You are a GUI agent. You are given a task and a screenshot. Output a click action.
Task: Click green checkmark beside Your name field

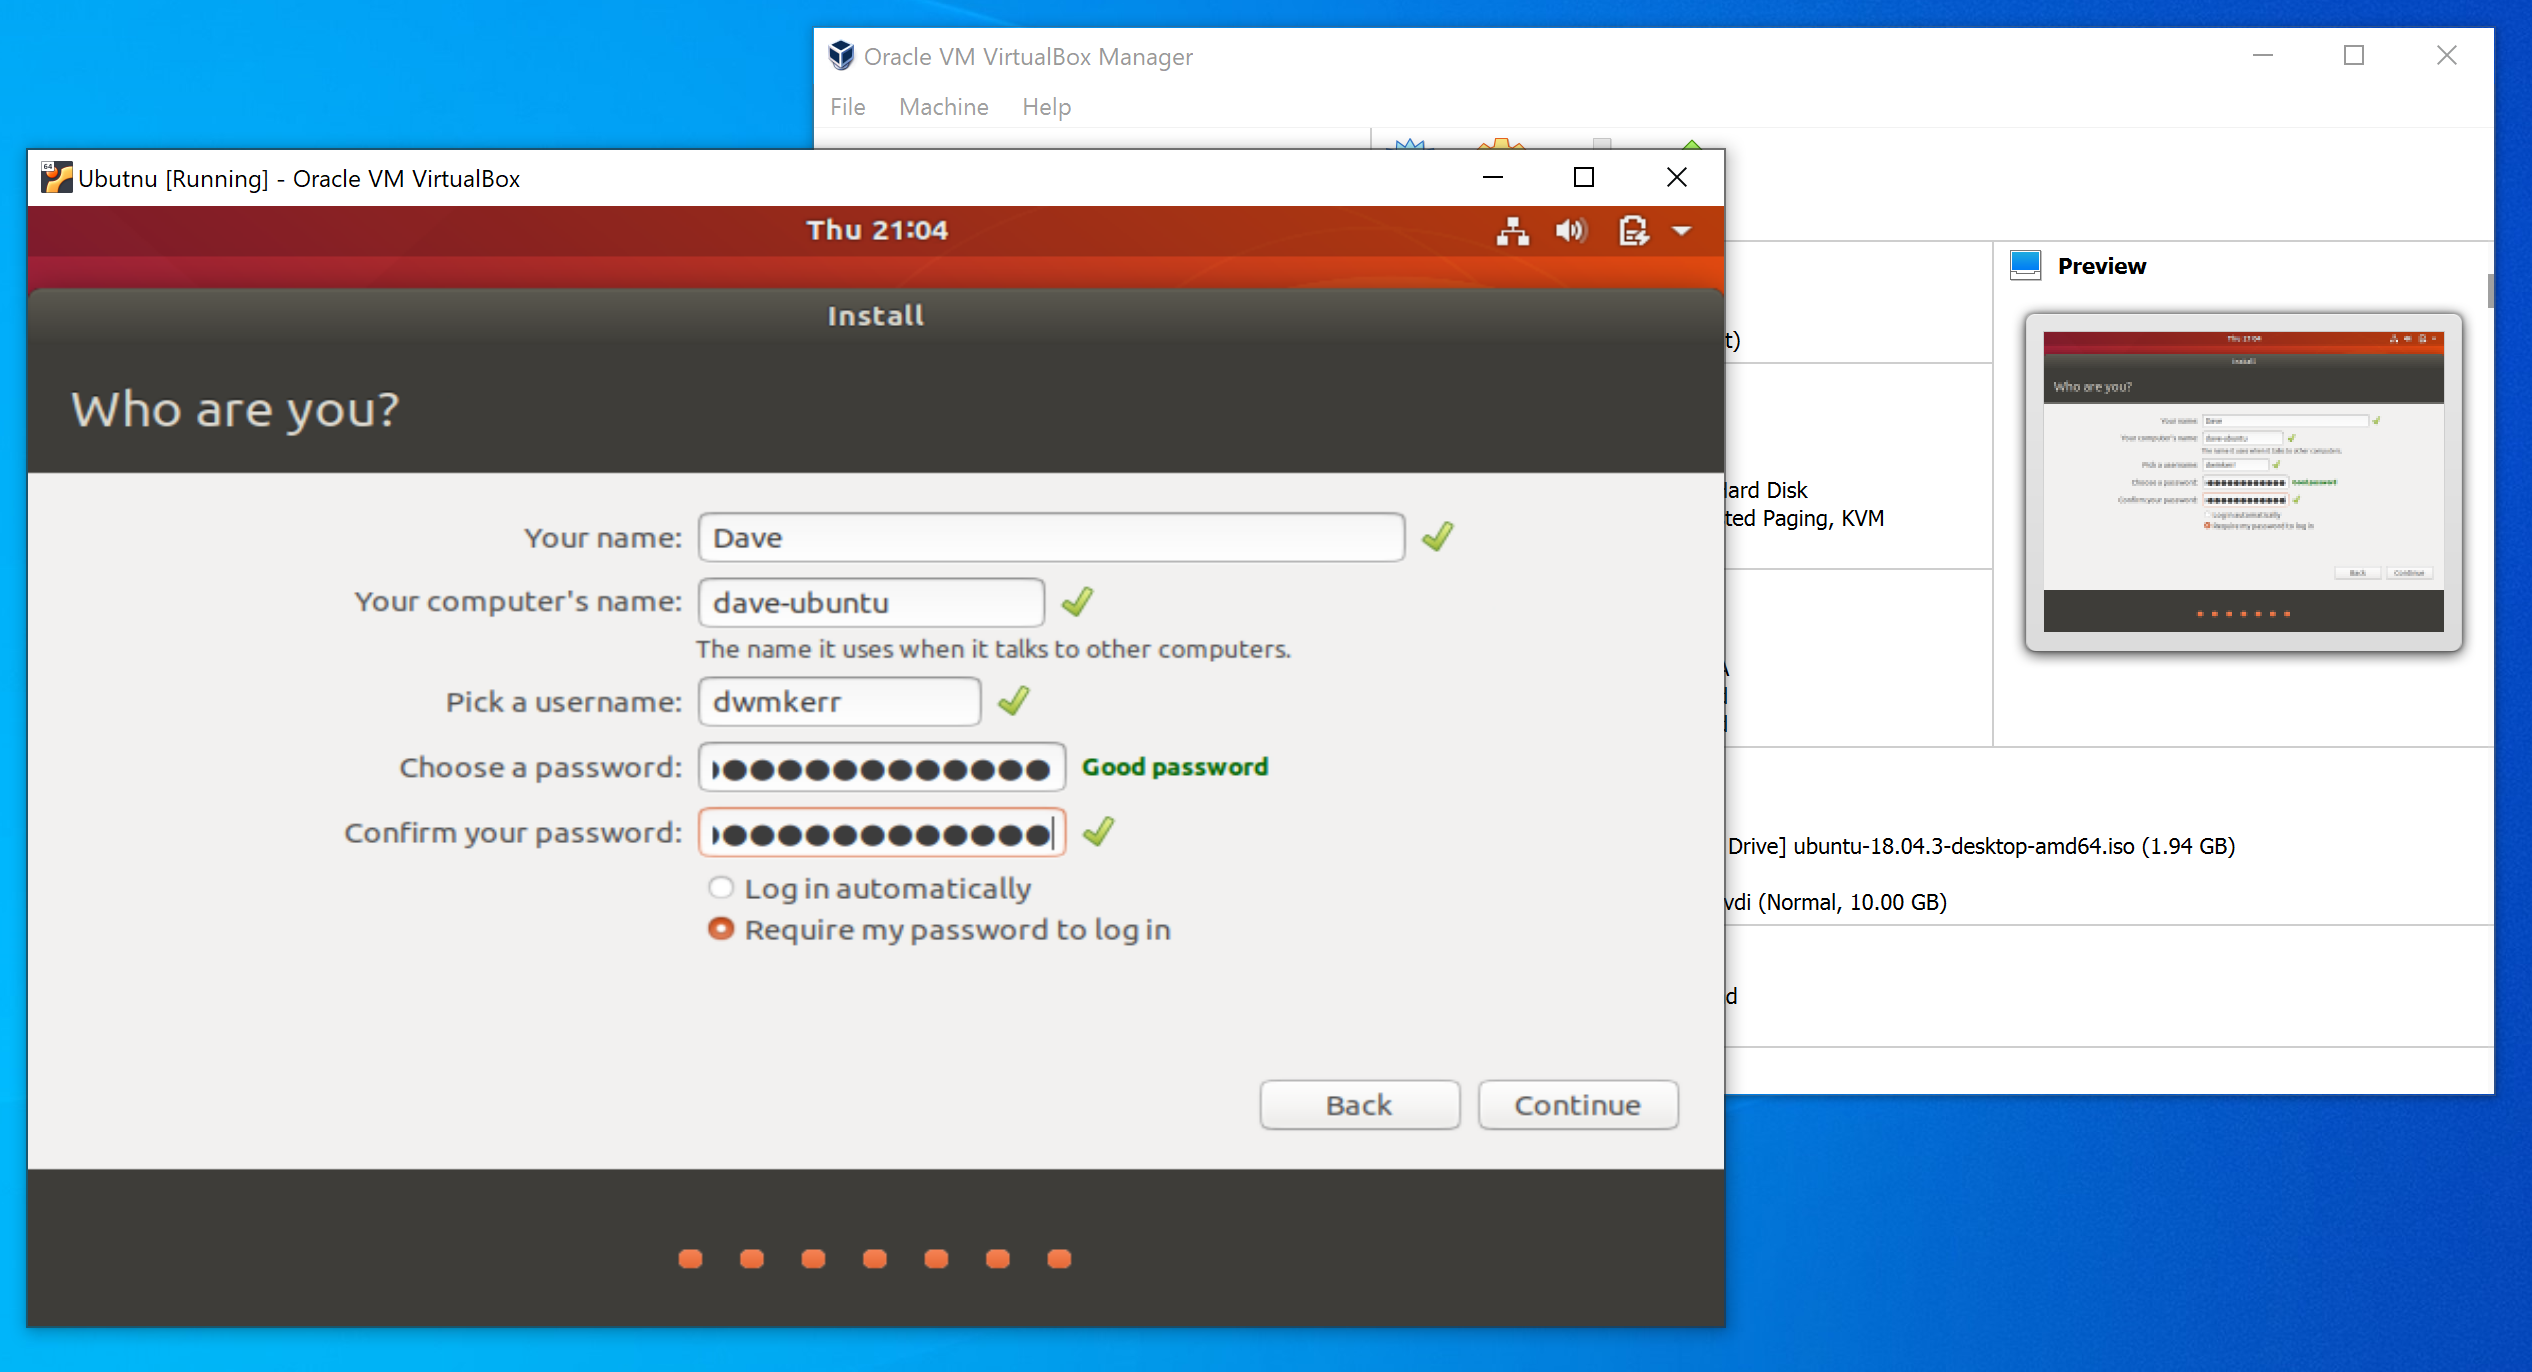[1437, 537]
